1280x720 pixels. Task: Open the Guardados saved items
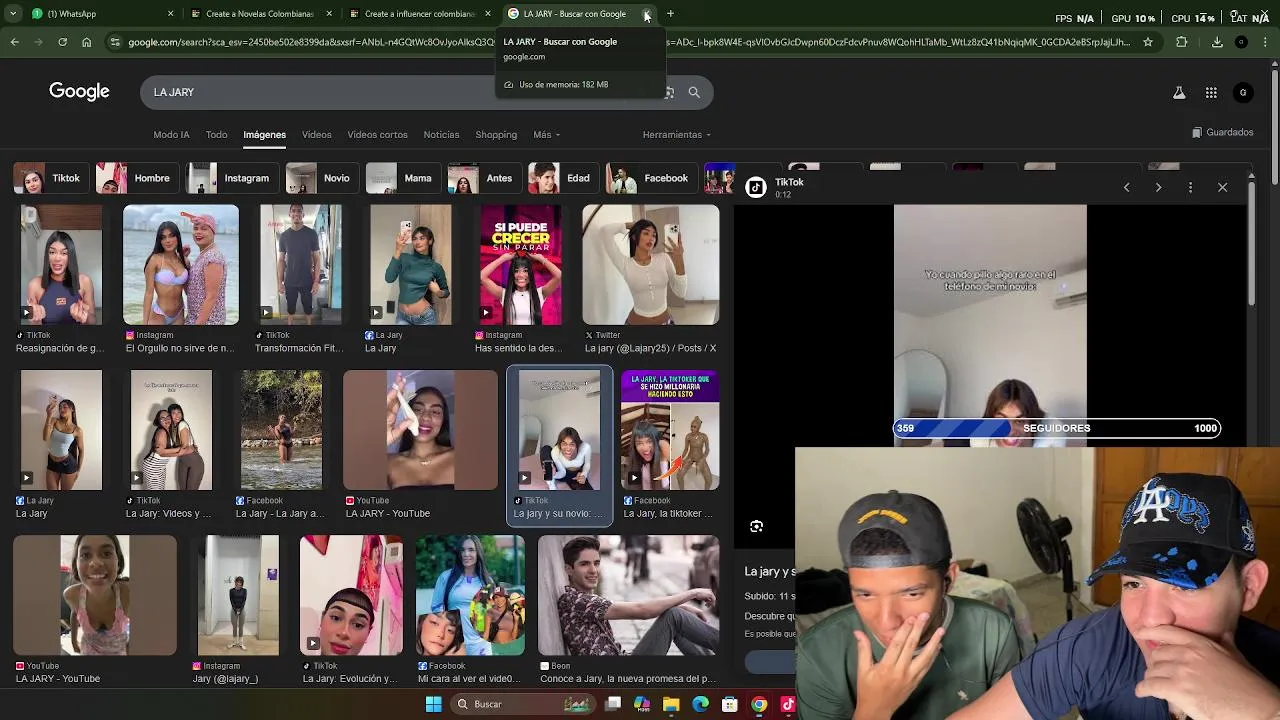pos(1222,132)
